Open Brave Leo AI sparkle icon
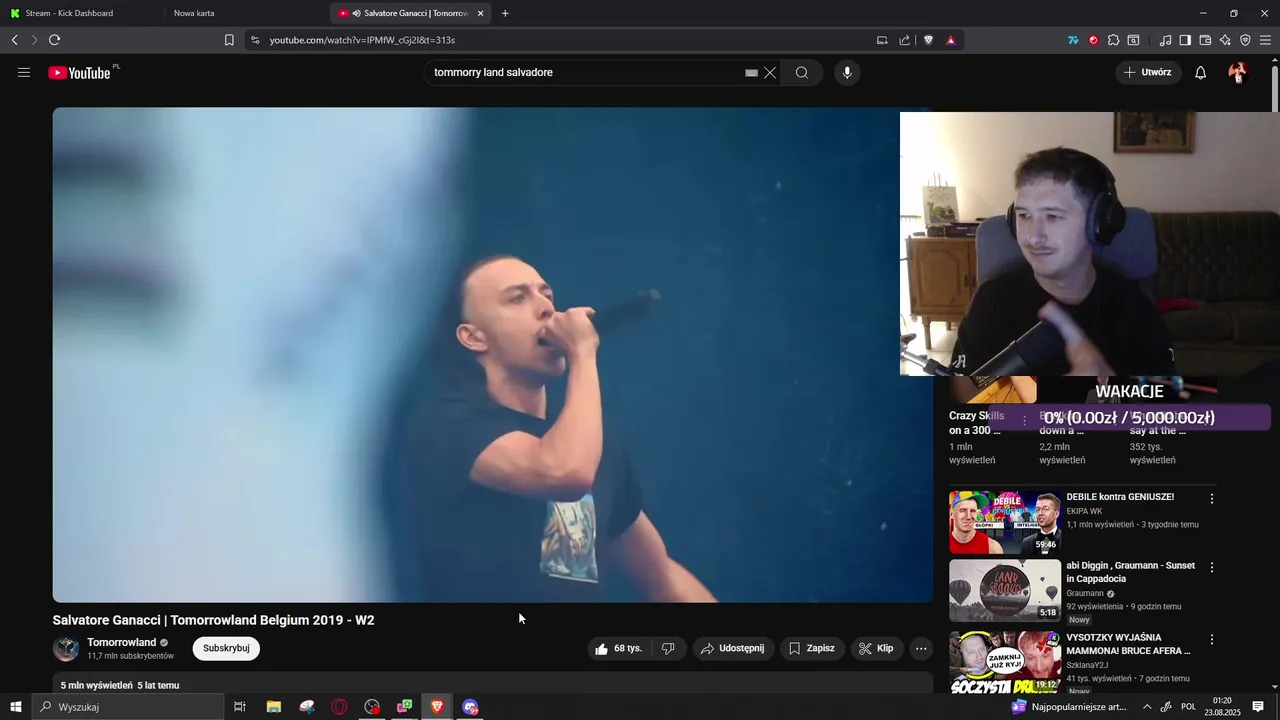This screenshot has width=1280, height=720. click(x=1225, y=40)
